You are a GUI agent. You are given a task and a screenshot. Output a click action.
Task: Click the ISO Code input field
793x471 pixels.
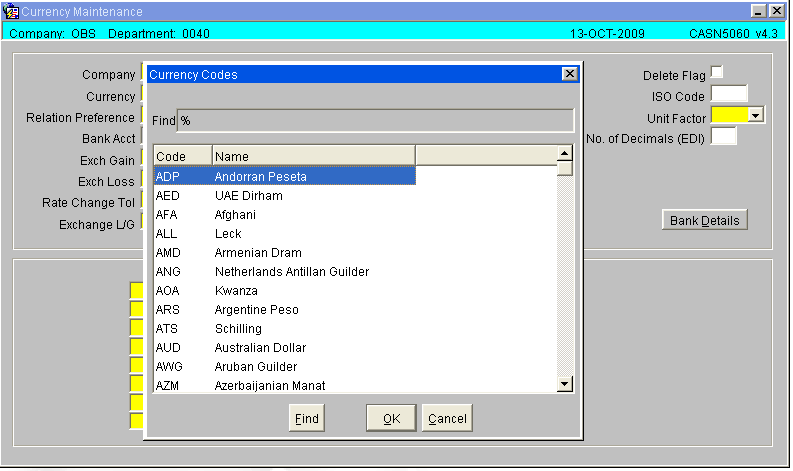click(729, 95)
